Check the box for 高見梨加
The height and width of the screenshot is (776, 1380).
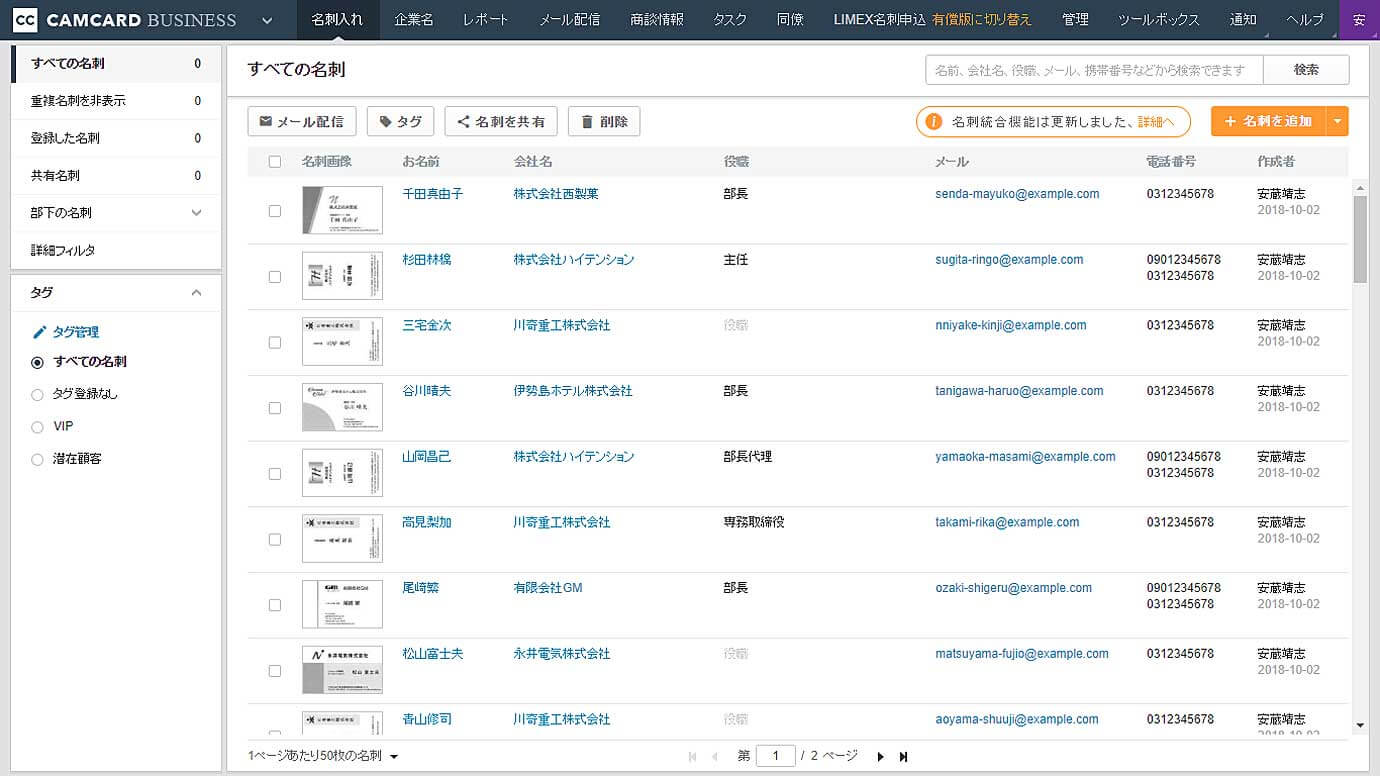point(275,540)
